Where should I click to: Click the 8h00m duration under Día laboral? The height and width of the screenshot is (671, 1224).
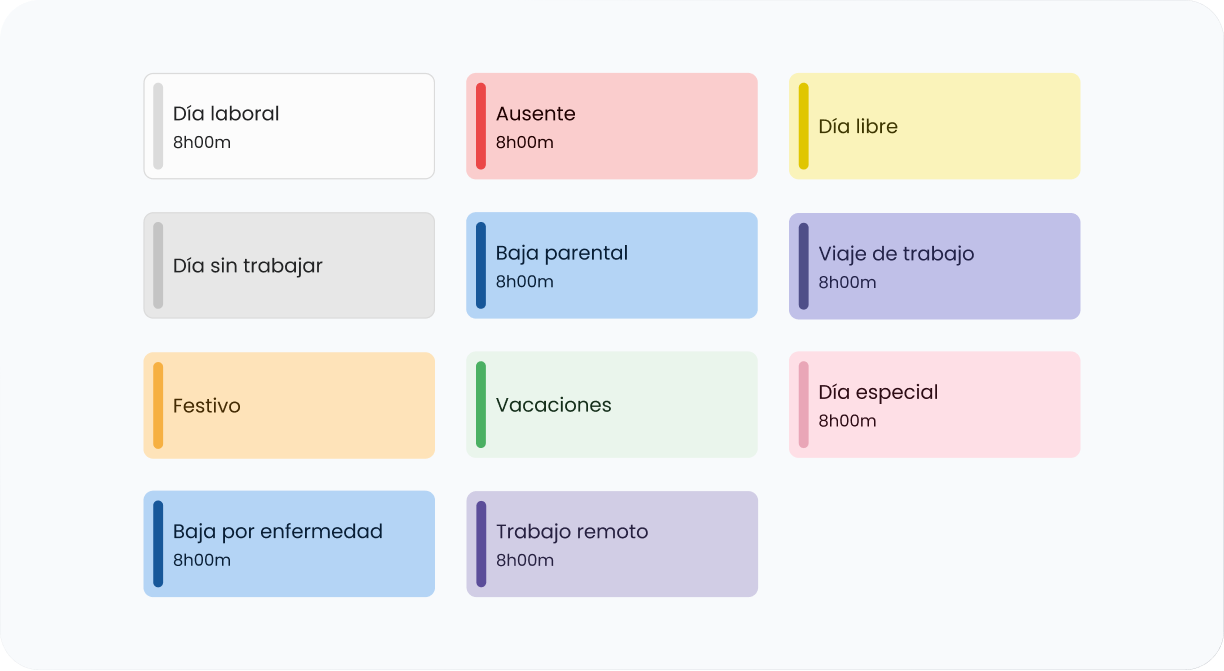202,142
